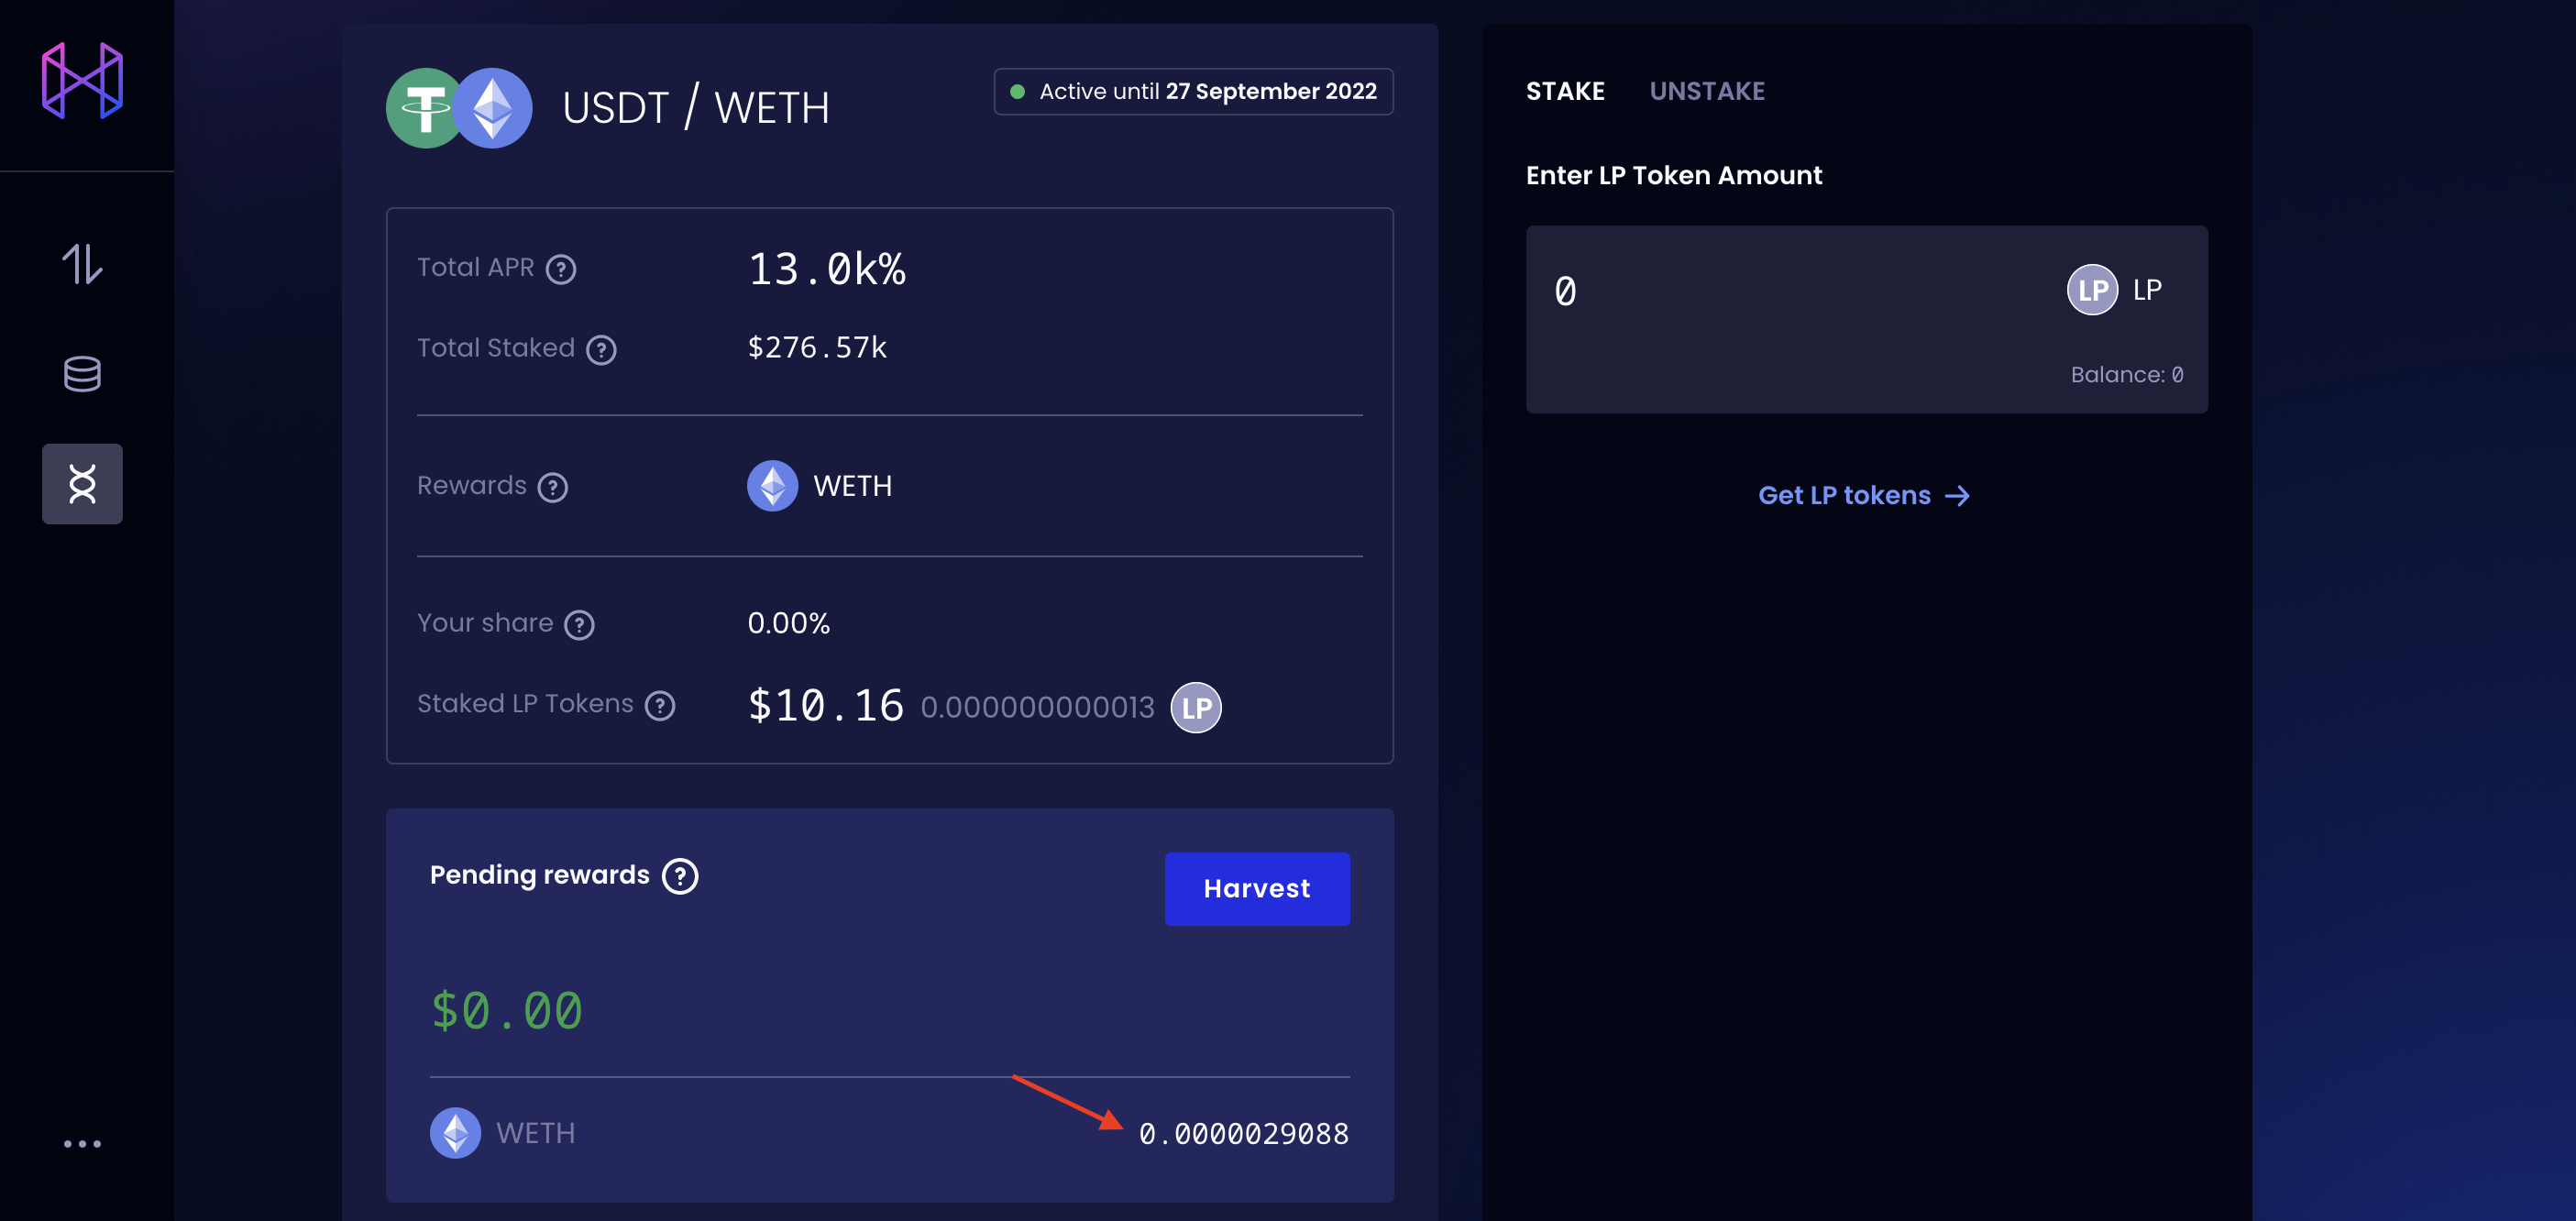Click the Pending rewards help icon
The height and width of the screenshot is (1221, 2576).
680,876
